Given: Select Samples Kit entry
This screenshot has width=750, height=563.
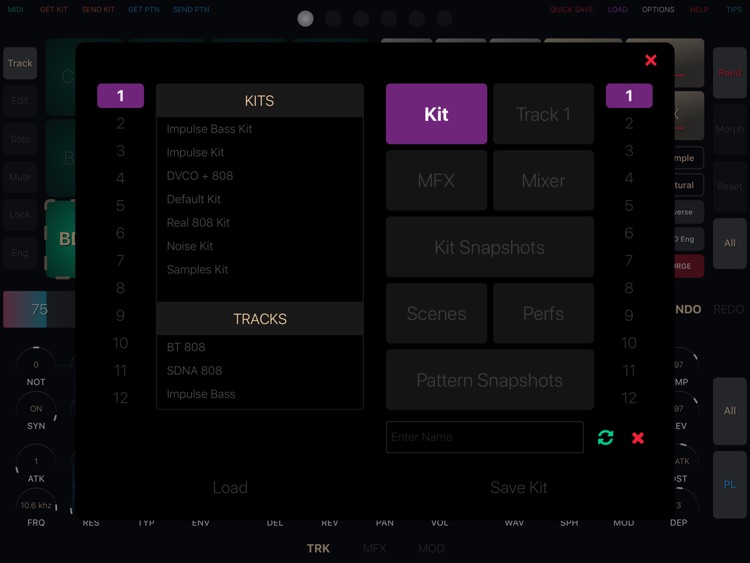Looking at the screenshot, I should pos(260,269).
